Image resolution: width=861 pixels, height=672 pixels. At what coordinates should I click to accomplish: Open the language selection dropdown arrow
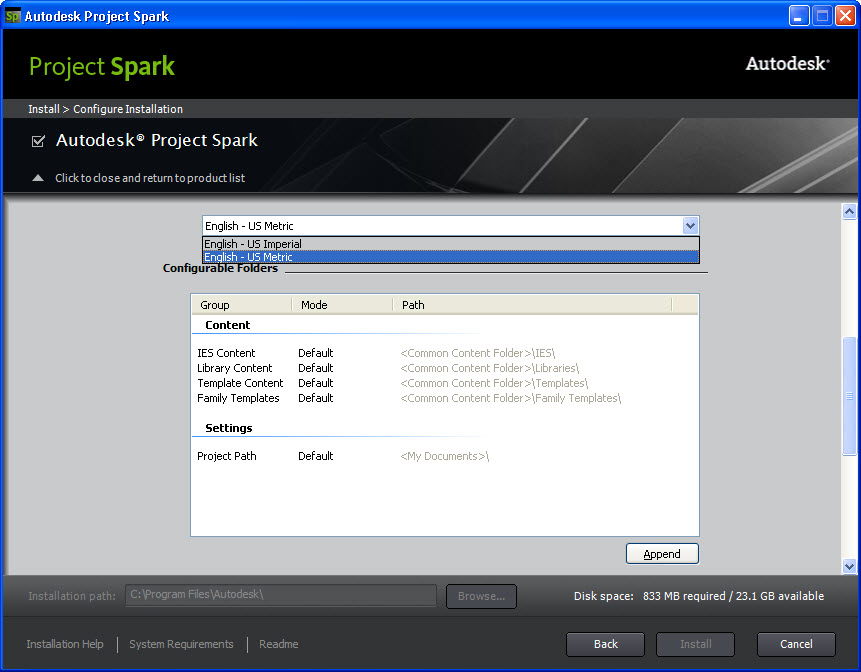[690, 225]
